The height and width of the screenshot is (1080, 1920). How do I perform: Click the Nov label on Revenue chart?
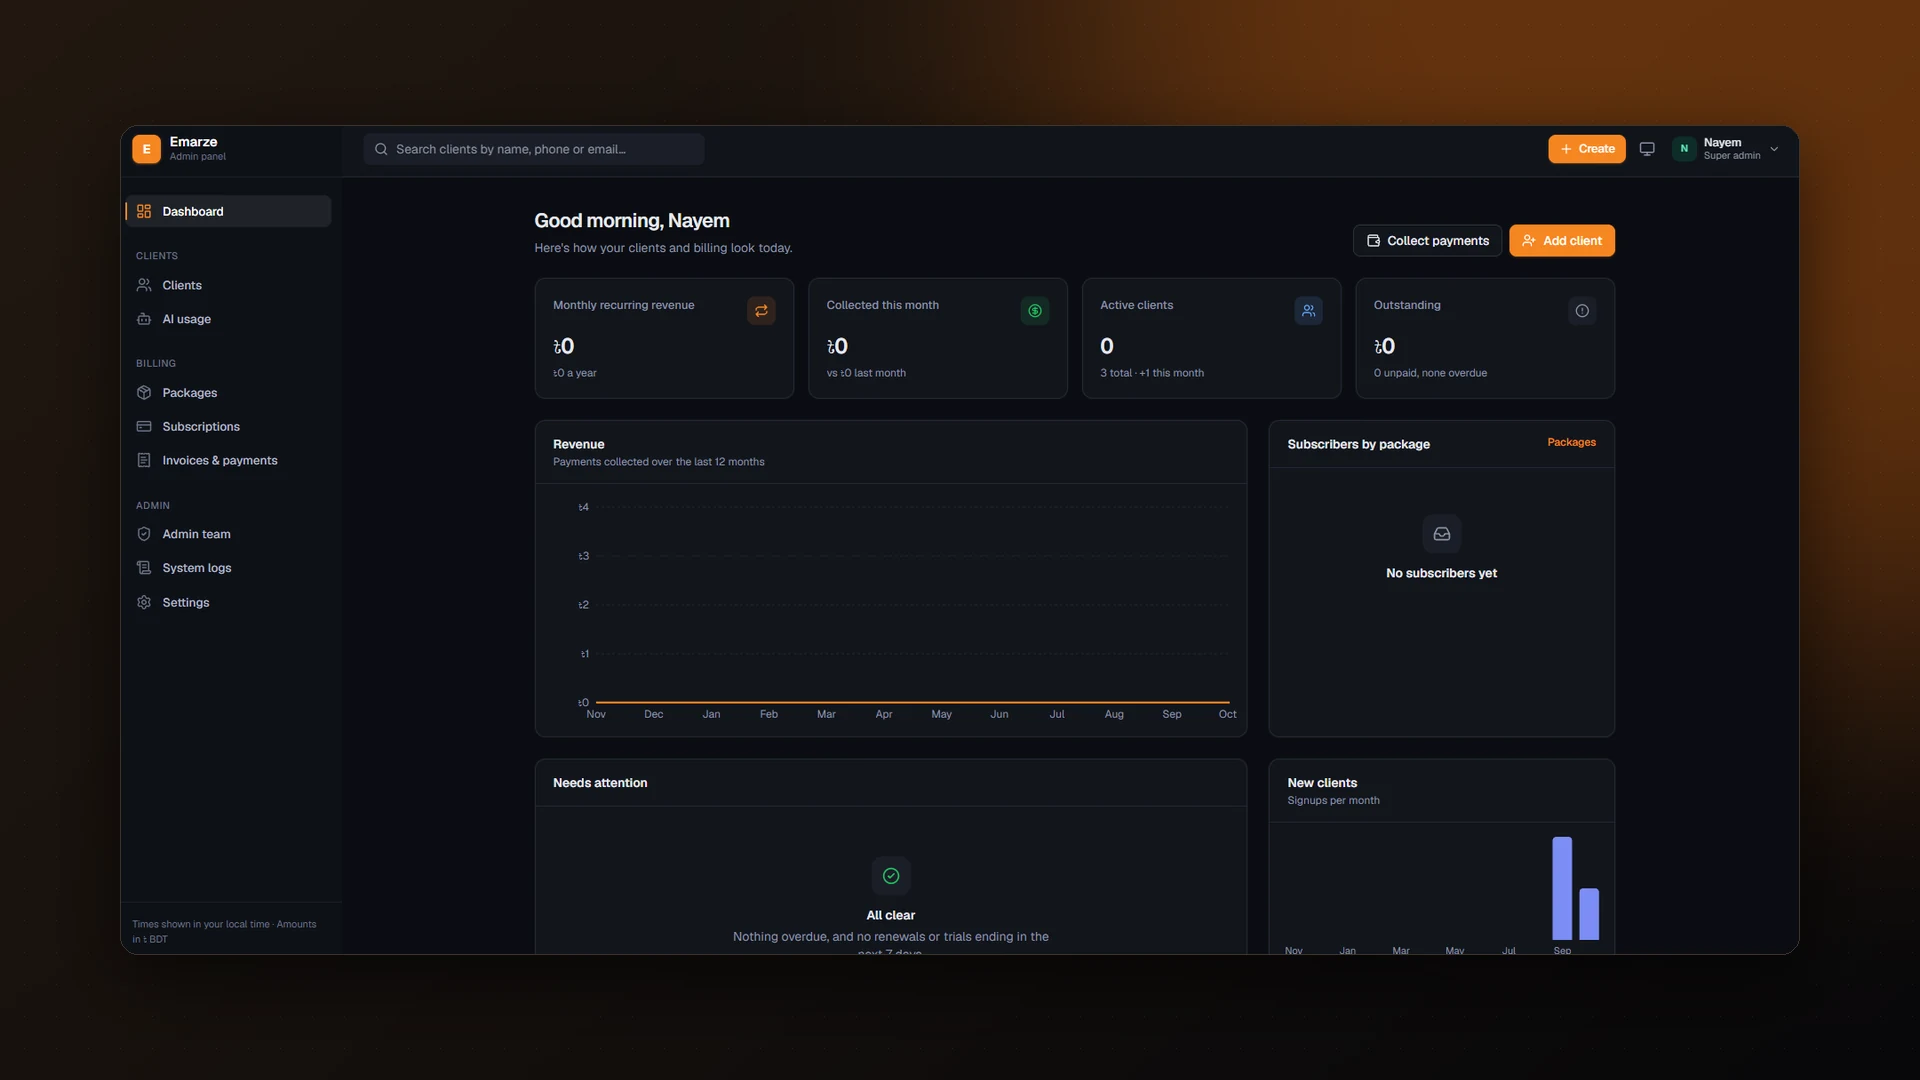pyautogui.click(x=596, y=714)
